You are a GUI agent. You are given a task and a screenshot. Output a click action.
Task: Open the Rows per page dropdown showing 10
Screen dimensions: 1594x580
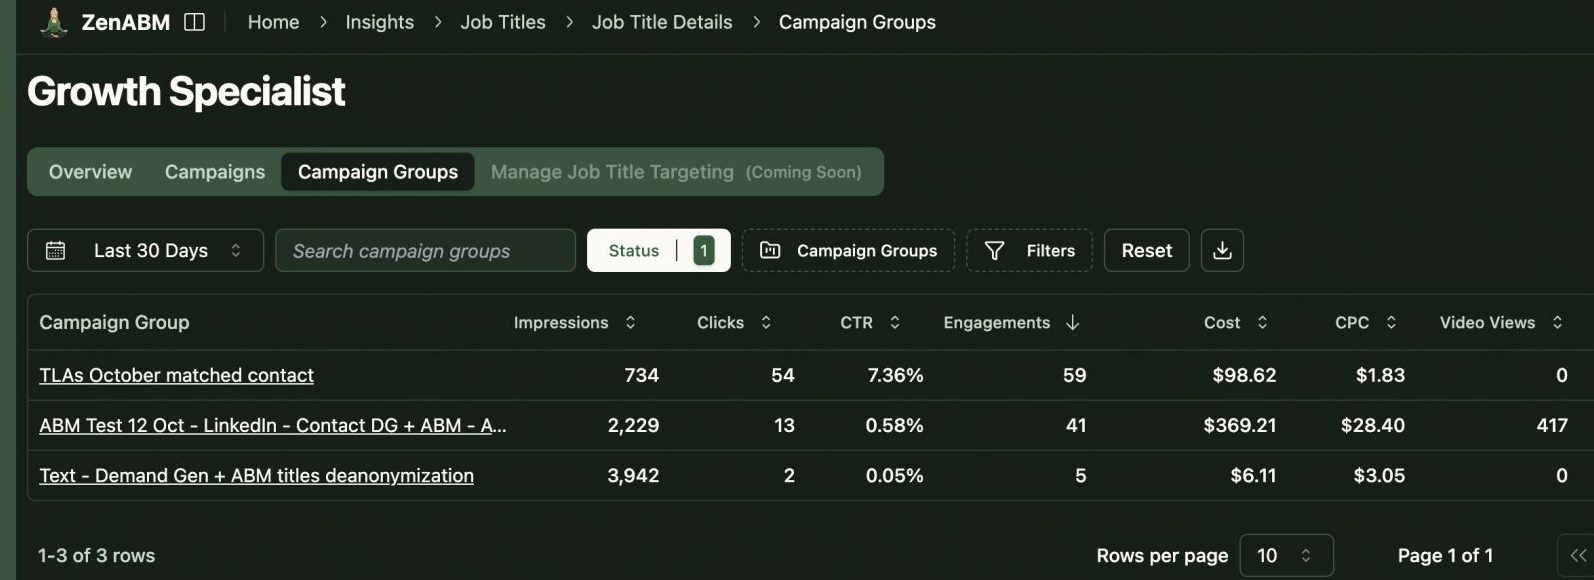tap(1286, 554)
